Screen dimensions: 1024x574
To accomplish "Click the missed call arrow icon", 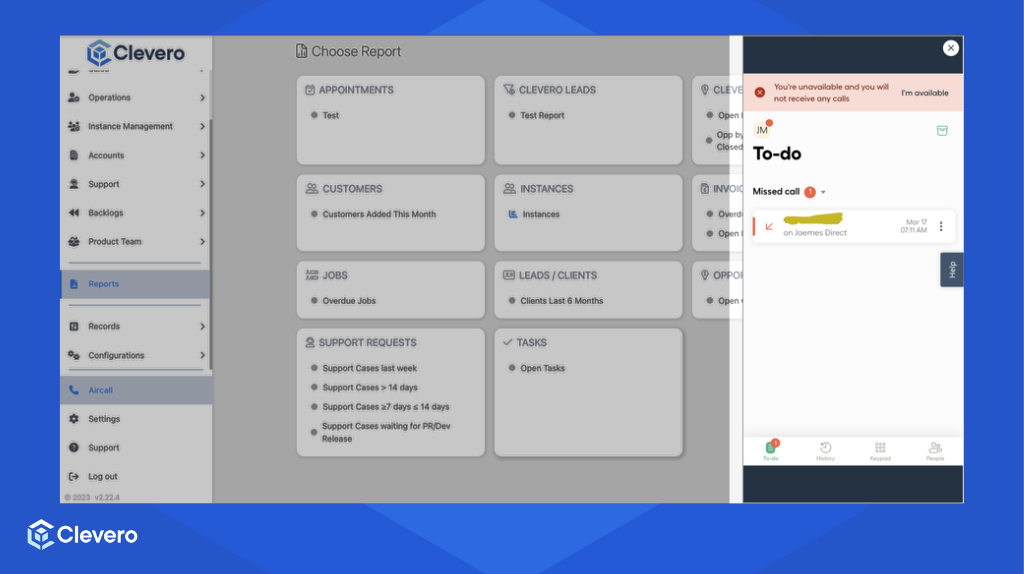I will pyautogui.click(x=769, y=227).
